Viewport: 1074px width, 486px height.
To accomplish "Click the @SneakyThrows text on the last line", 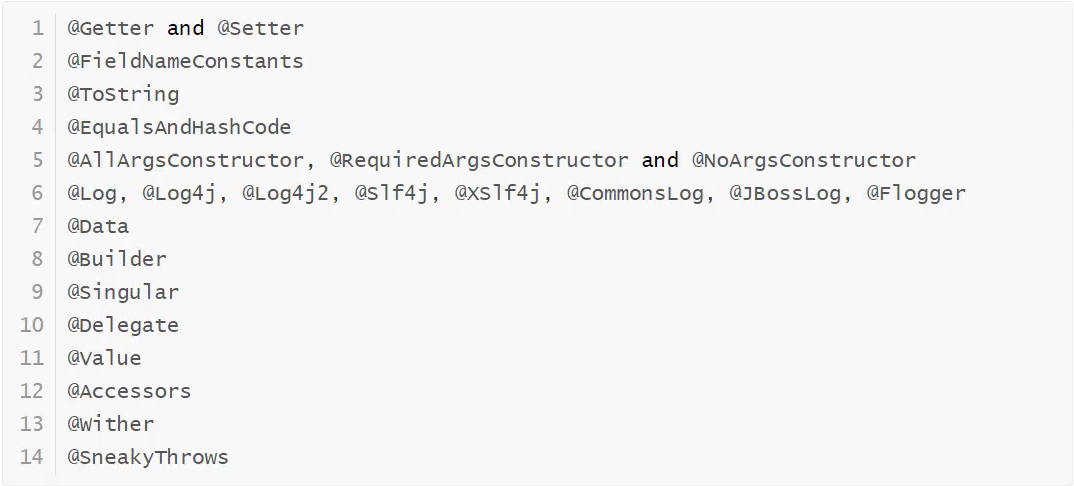I will (x=148, y=457).
